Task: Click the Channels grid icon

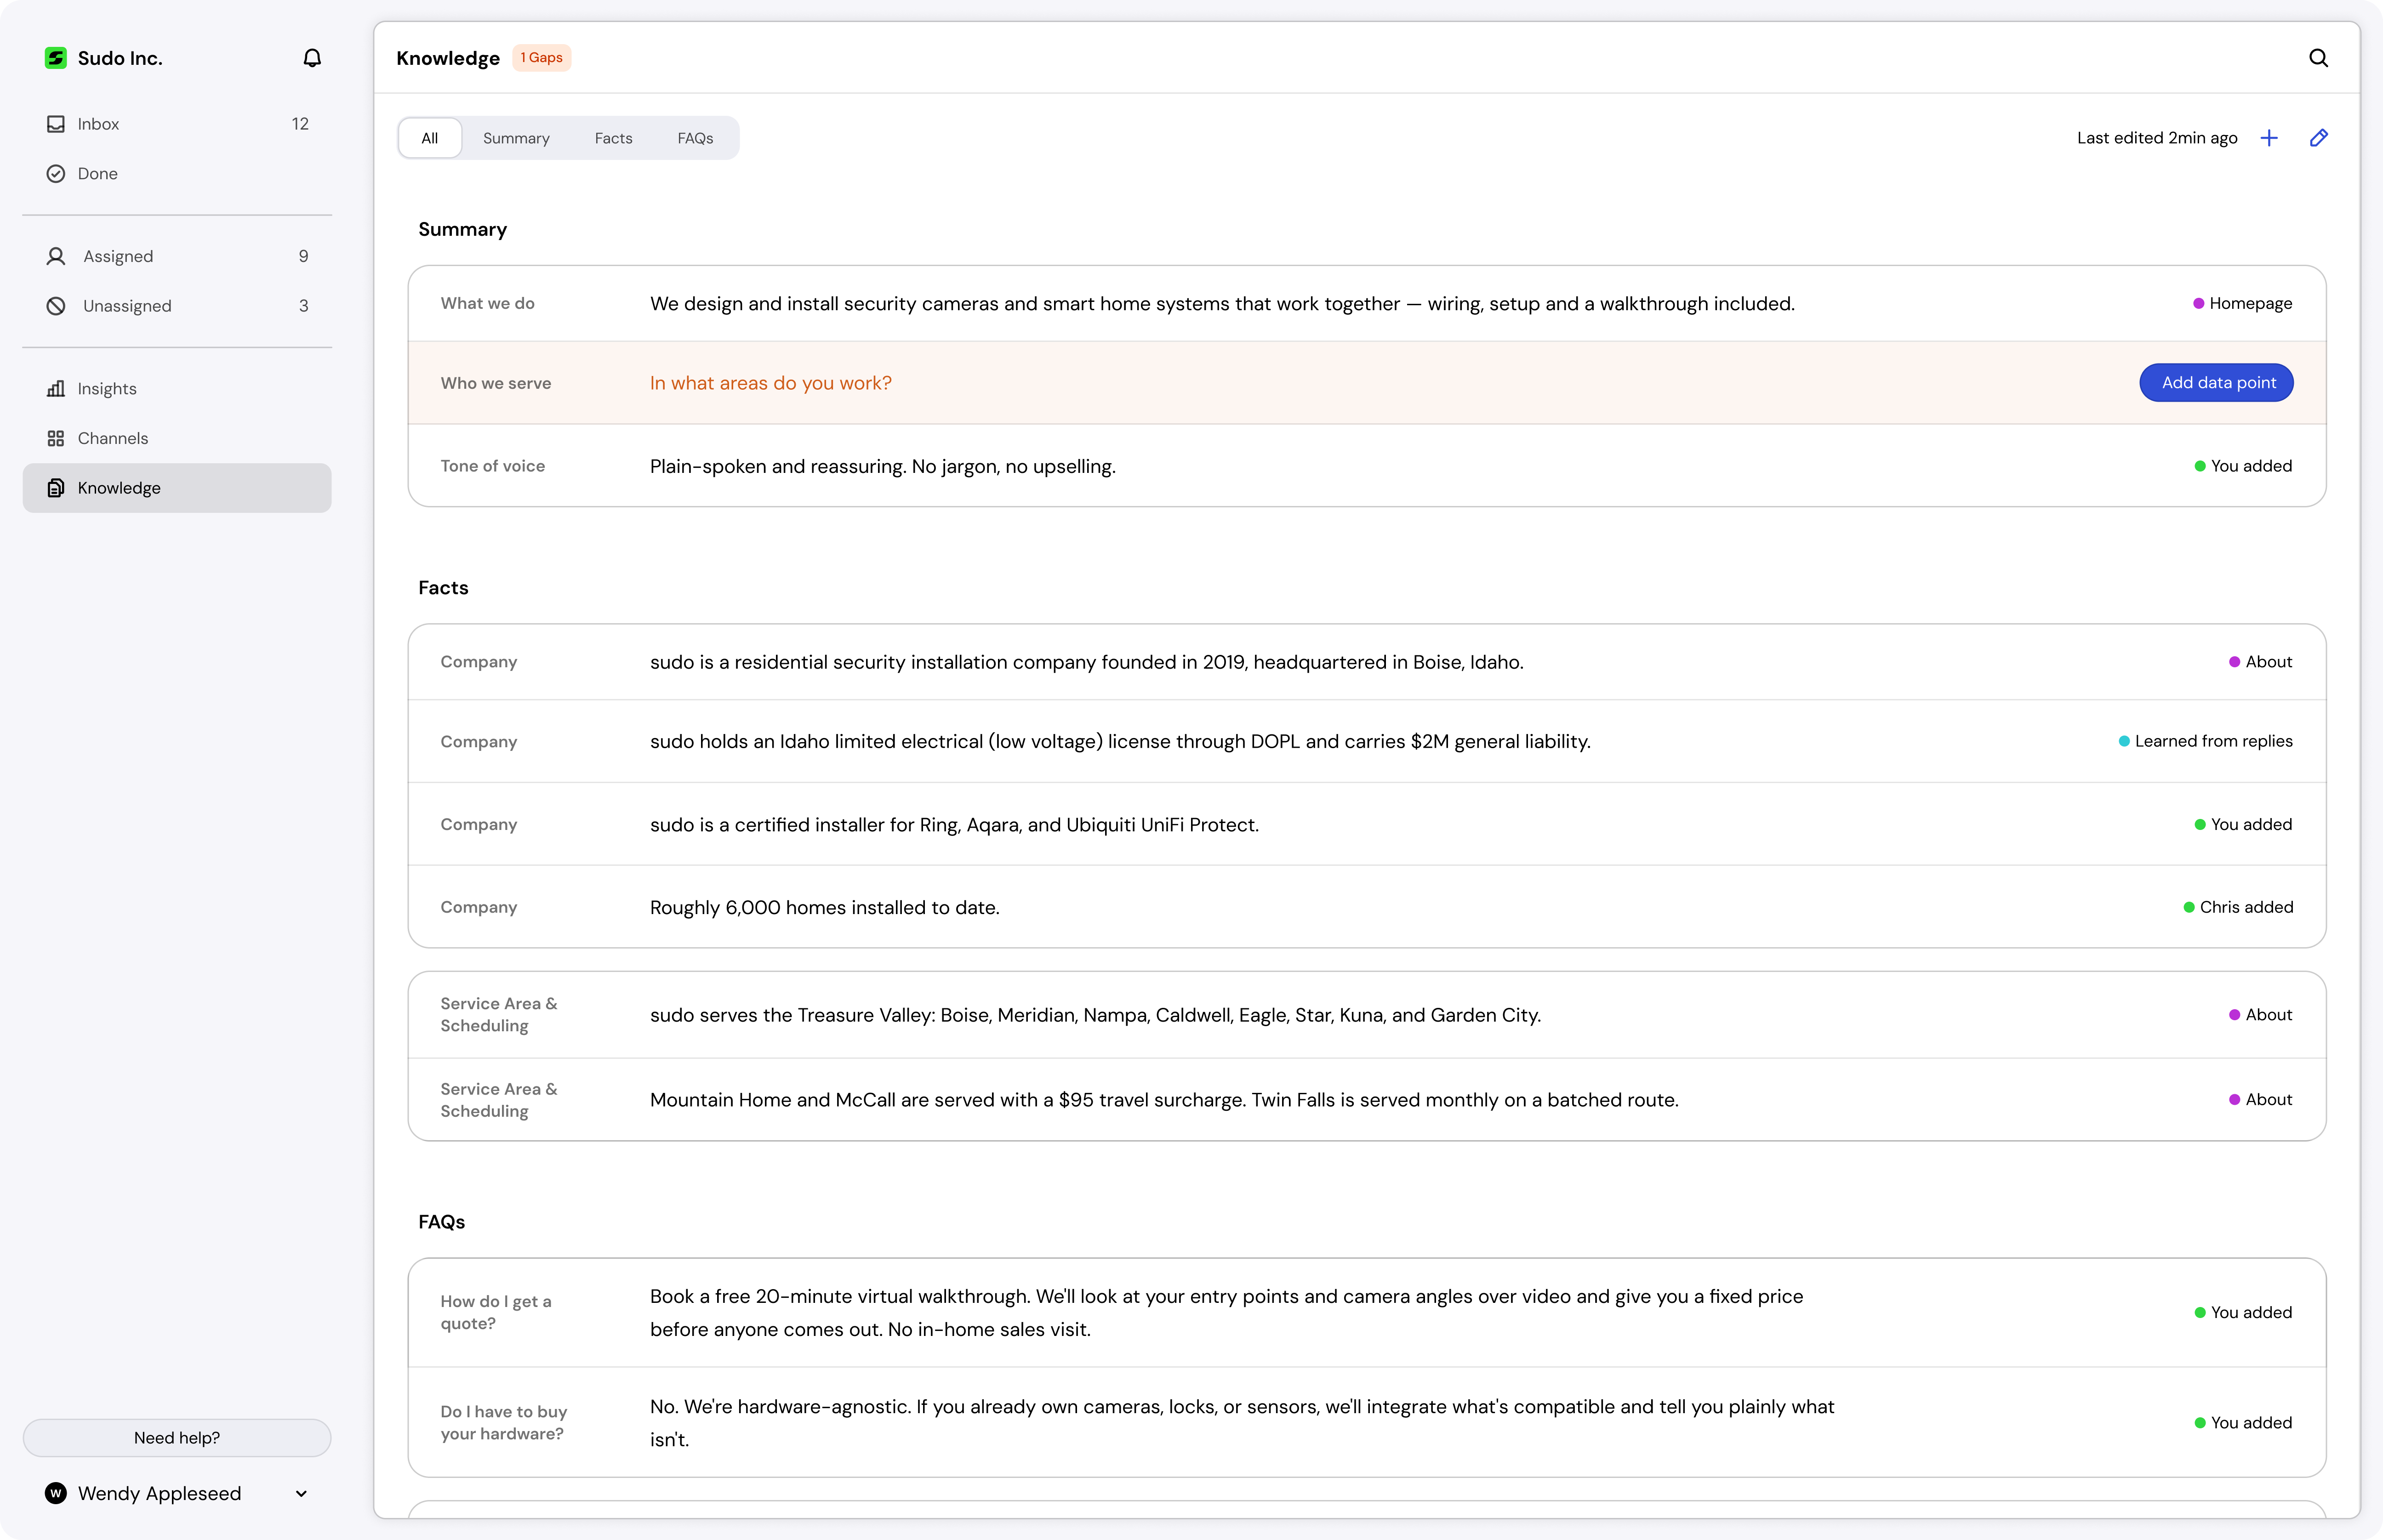Action: click(56, 438)
